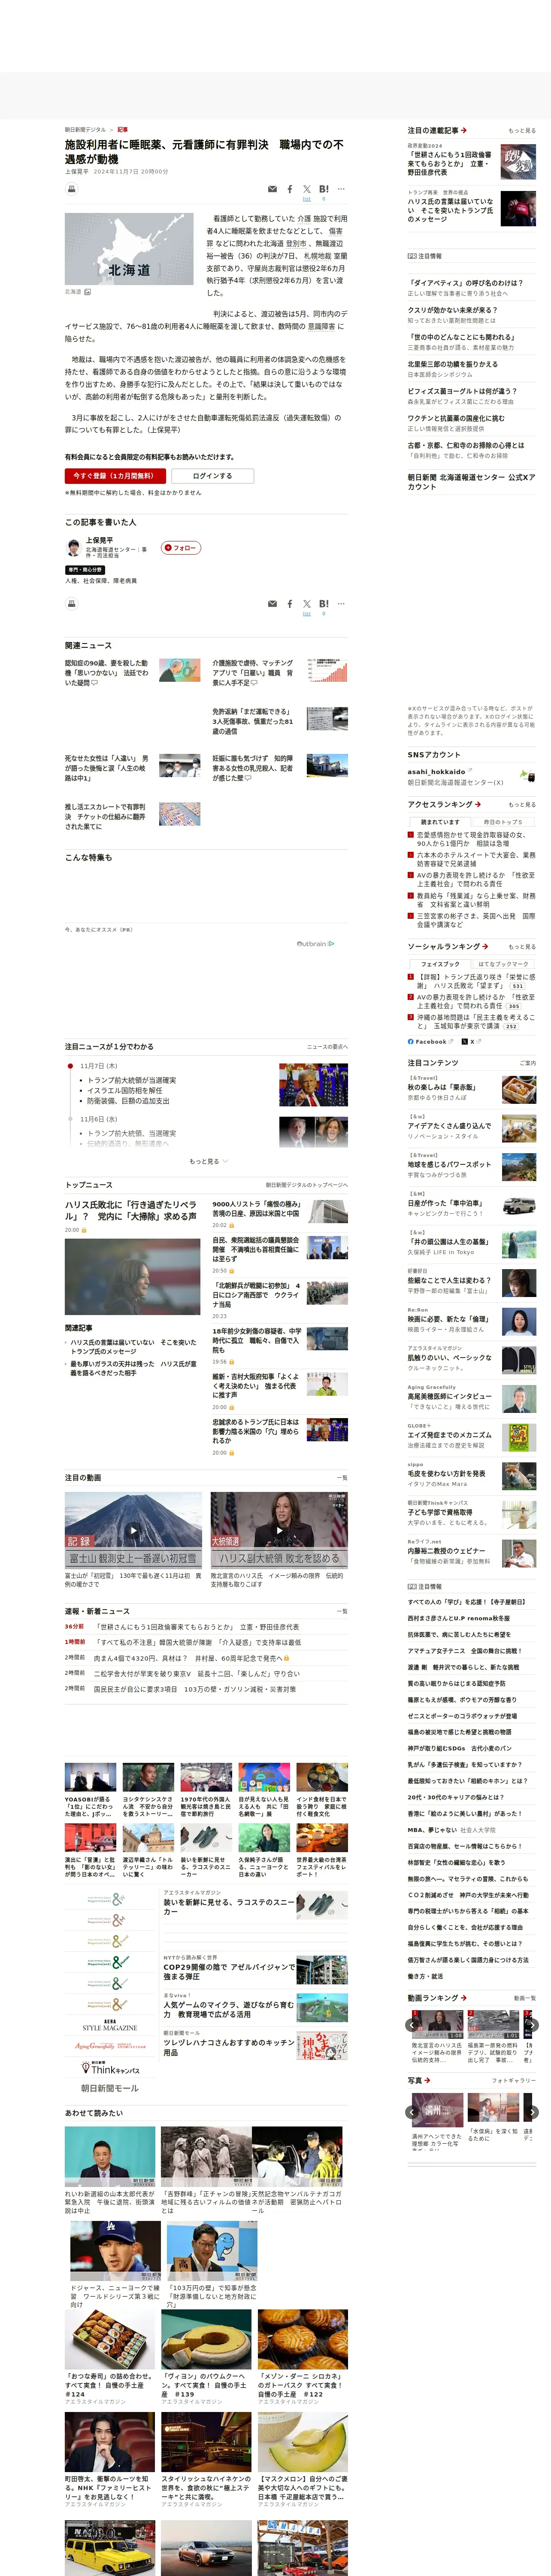
Task: Show previous photo in 写真 carousel
Action: (412, 2112)
